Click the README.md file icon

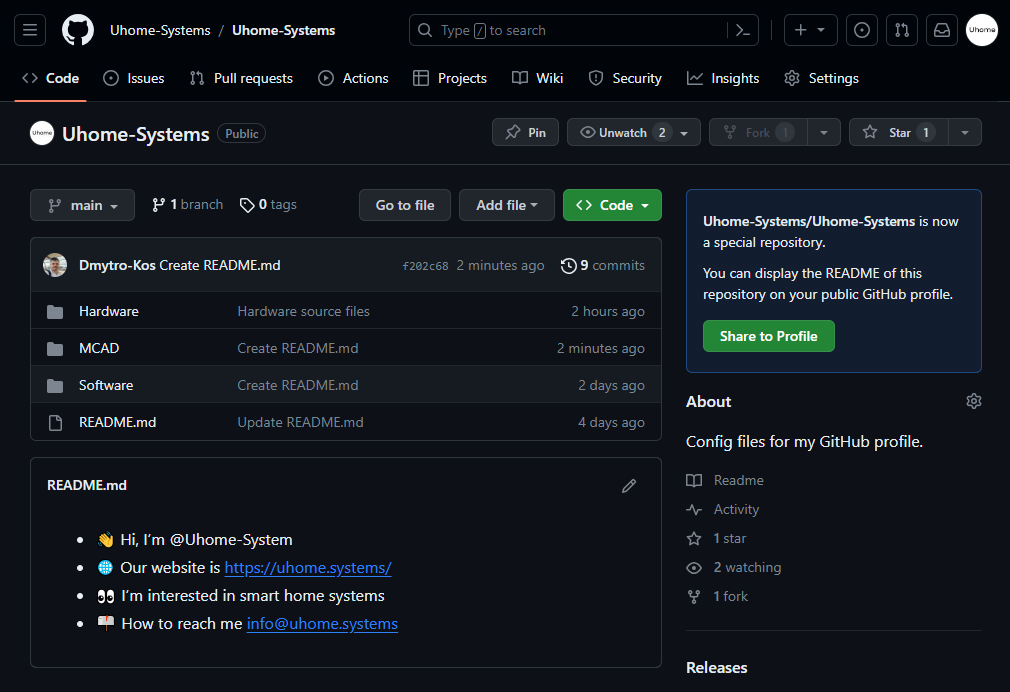55,423
